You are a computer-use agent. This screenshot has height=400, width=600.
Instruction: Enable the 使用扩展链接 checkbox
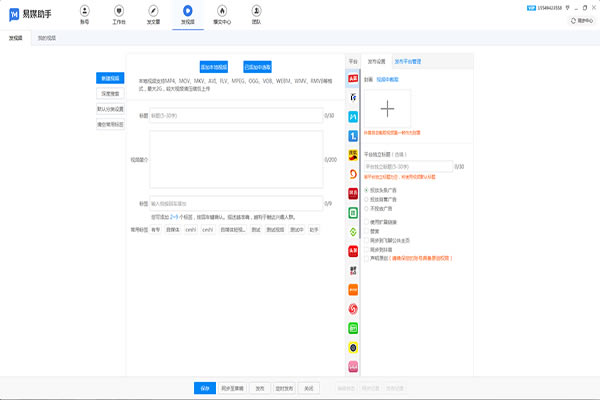click(x=366, y=222)
